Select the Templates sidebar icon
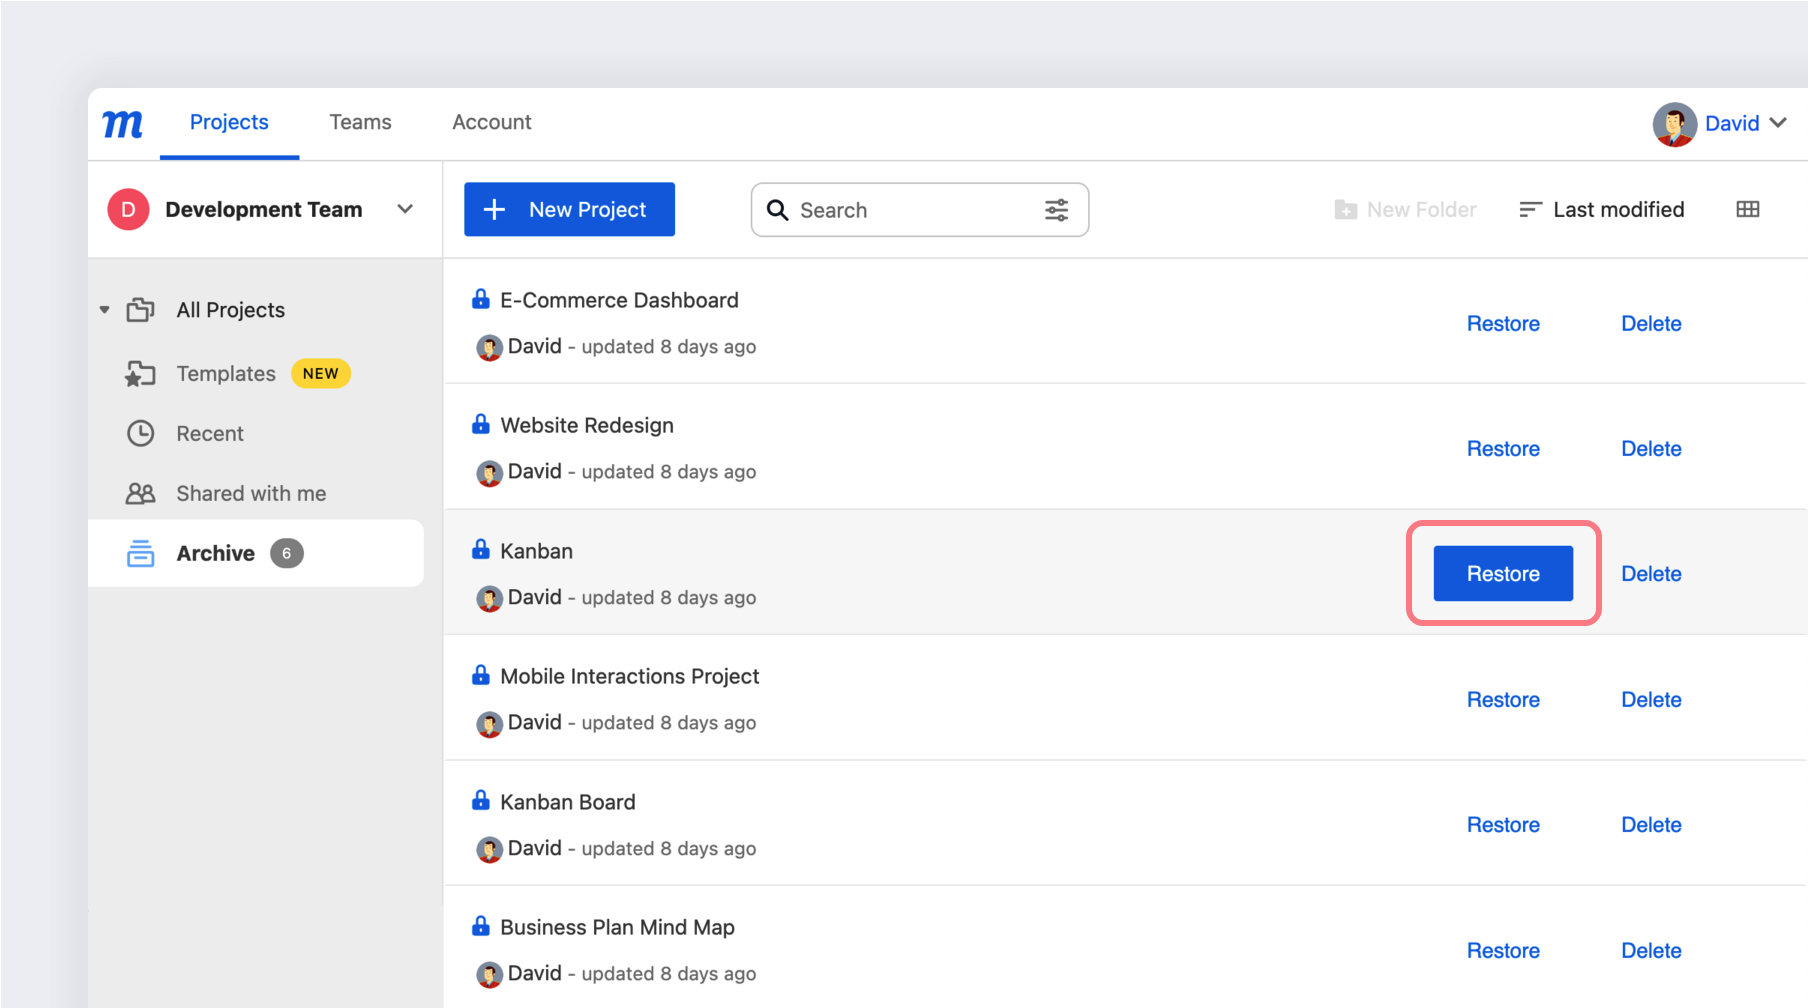This screenshot has height=1008, width=1808. click(x=141, y=373)
